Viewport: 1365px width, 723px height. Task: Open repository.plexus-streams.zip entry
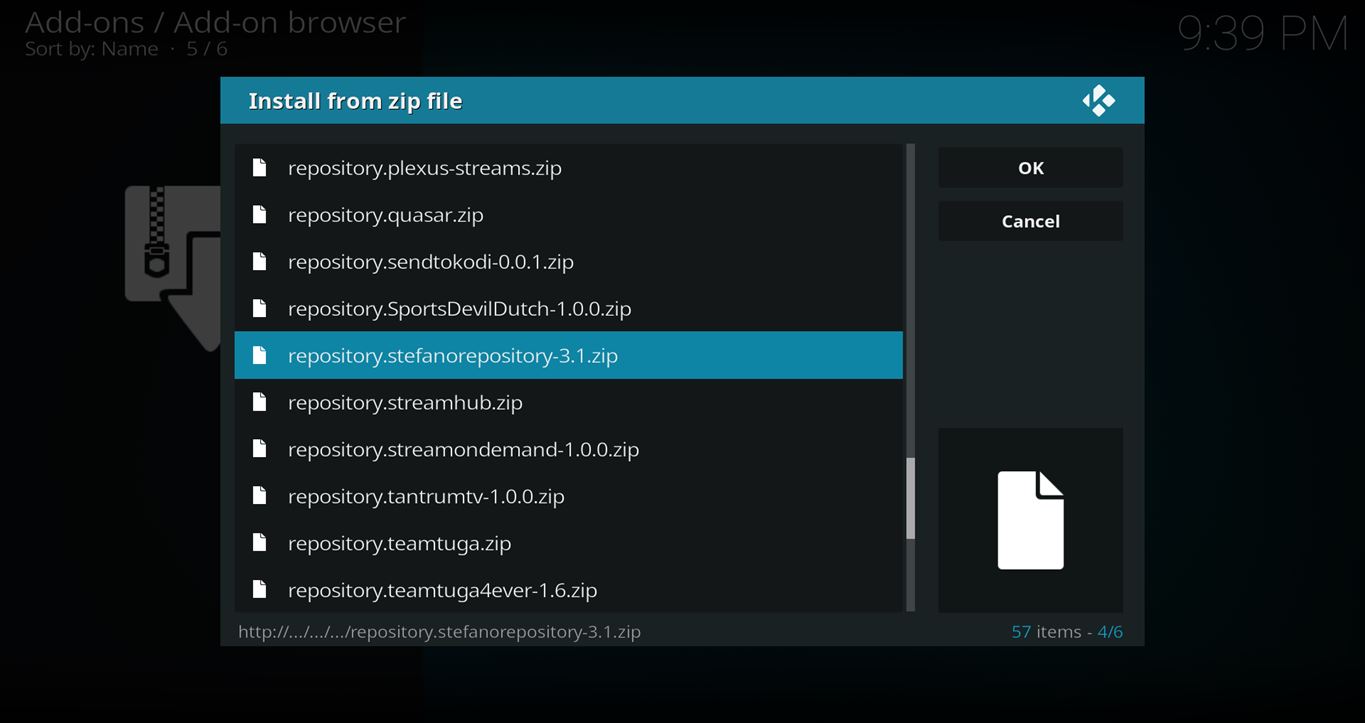point(424,168)
